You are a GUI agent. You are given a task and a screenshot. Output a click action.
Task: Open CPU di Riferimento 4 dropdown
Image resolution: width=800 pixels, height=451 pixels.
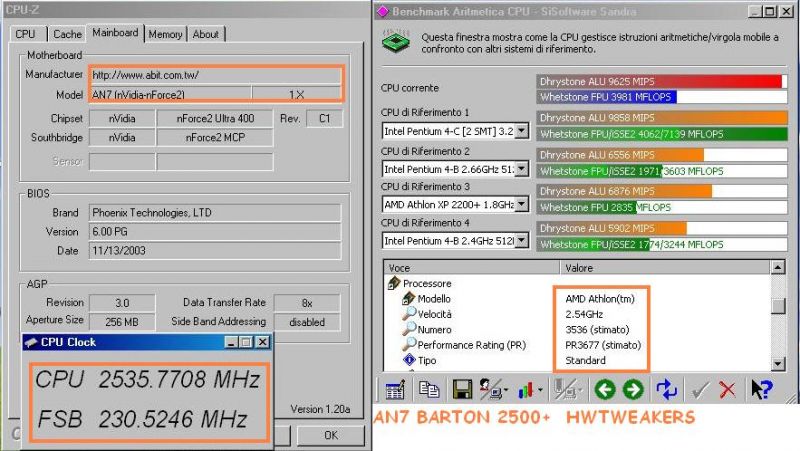point(521,240)
